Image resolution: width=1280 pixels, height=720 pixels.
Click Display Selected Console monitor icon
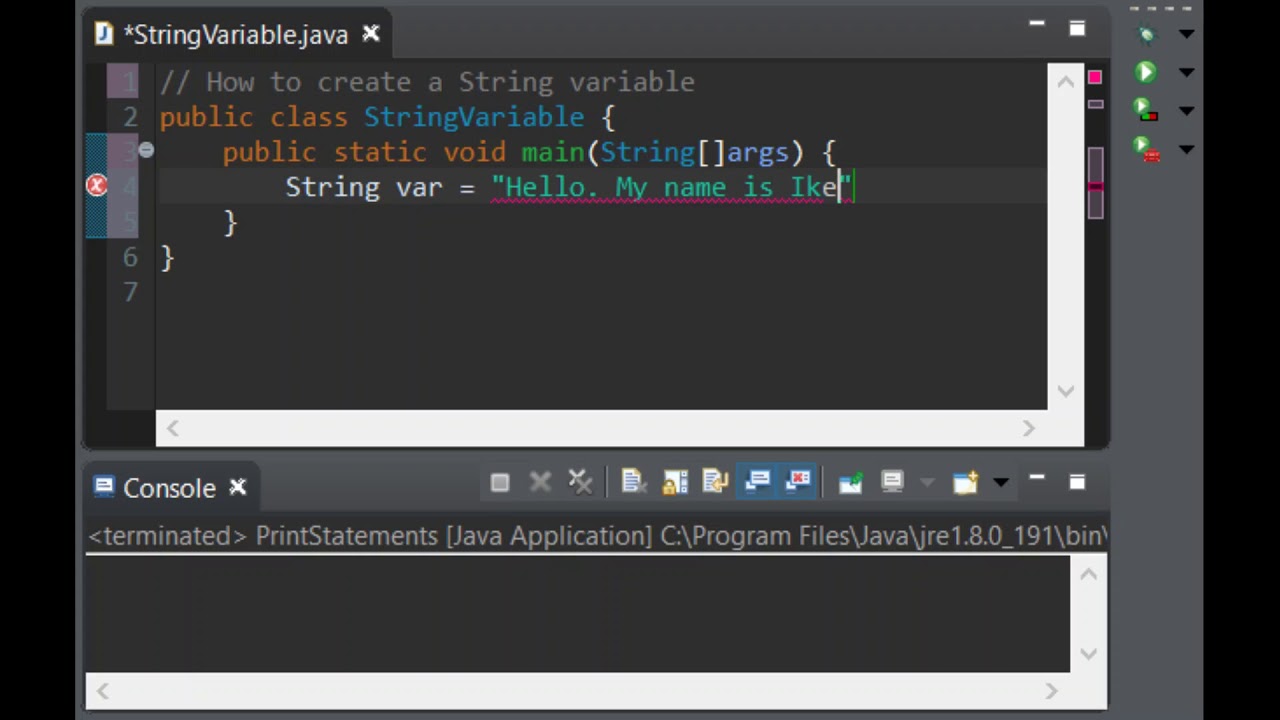click(x=892, y=483)
